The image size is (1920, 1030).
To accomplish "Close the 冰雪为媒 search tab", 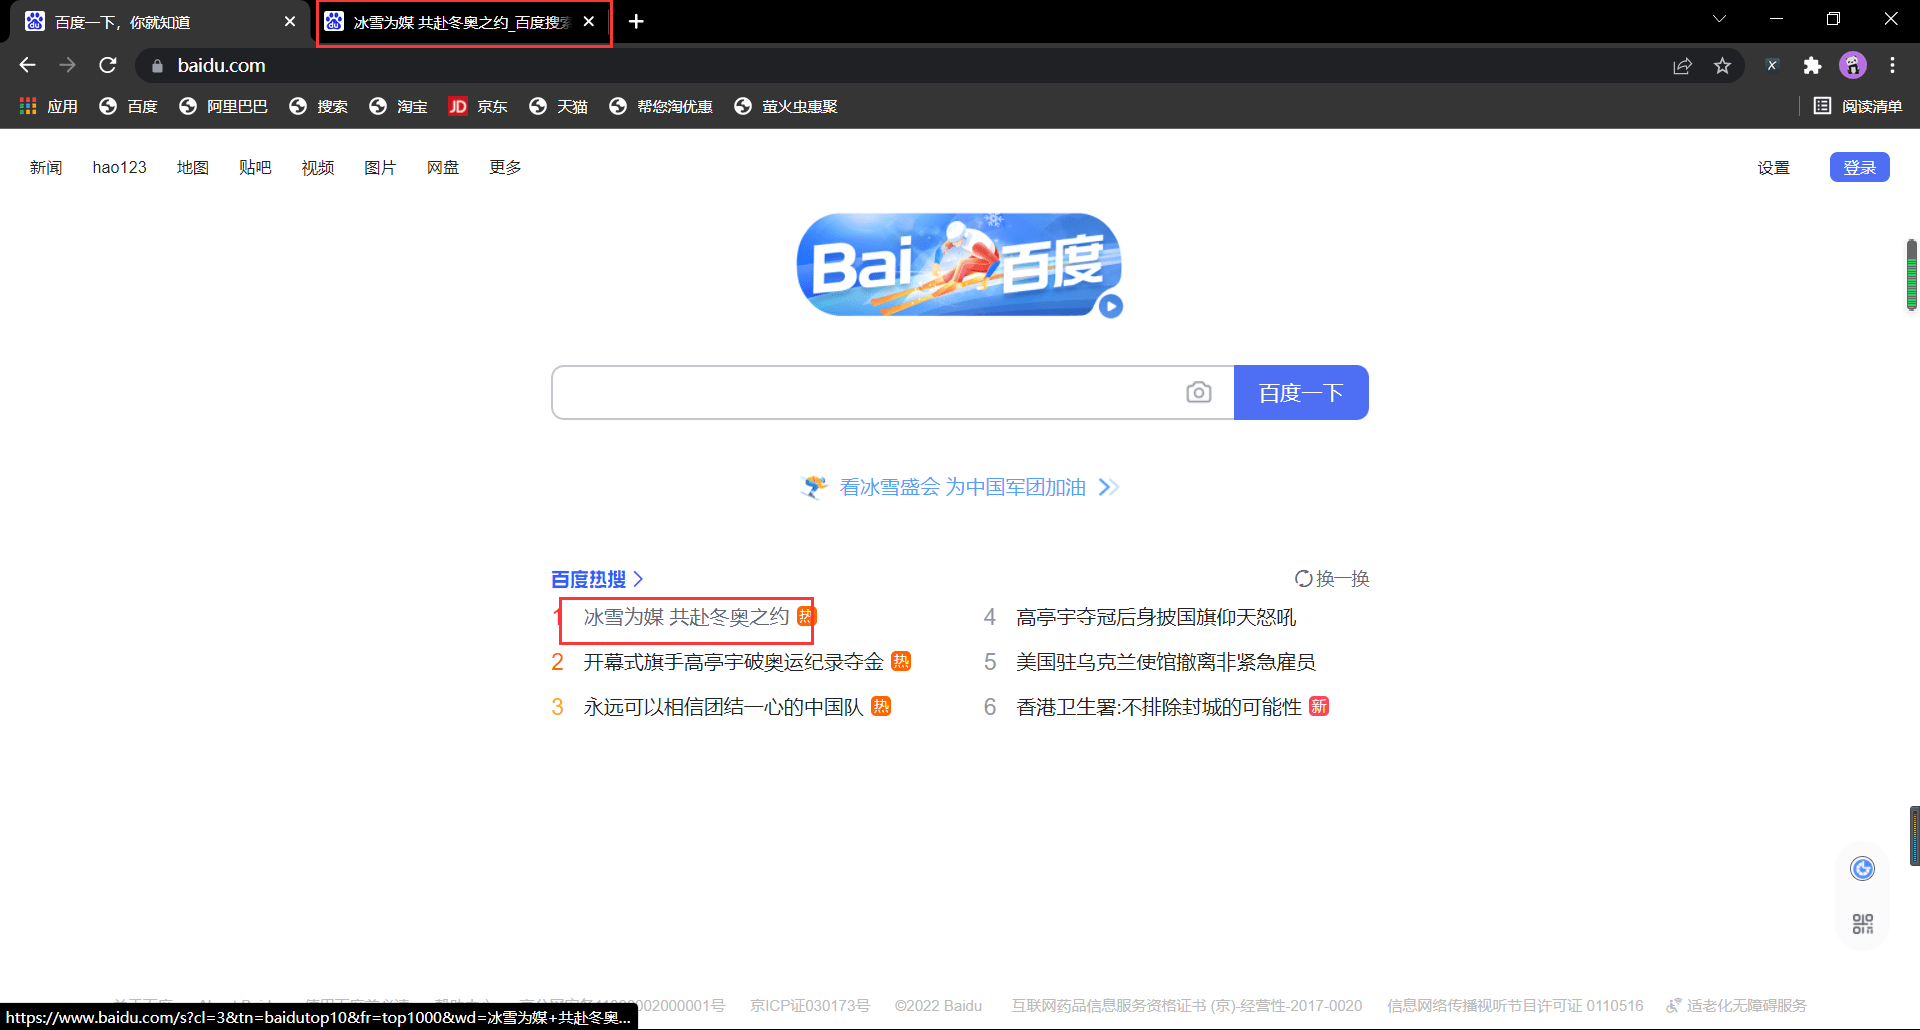I will [x=589, y=21].
